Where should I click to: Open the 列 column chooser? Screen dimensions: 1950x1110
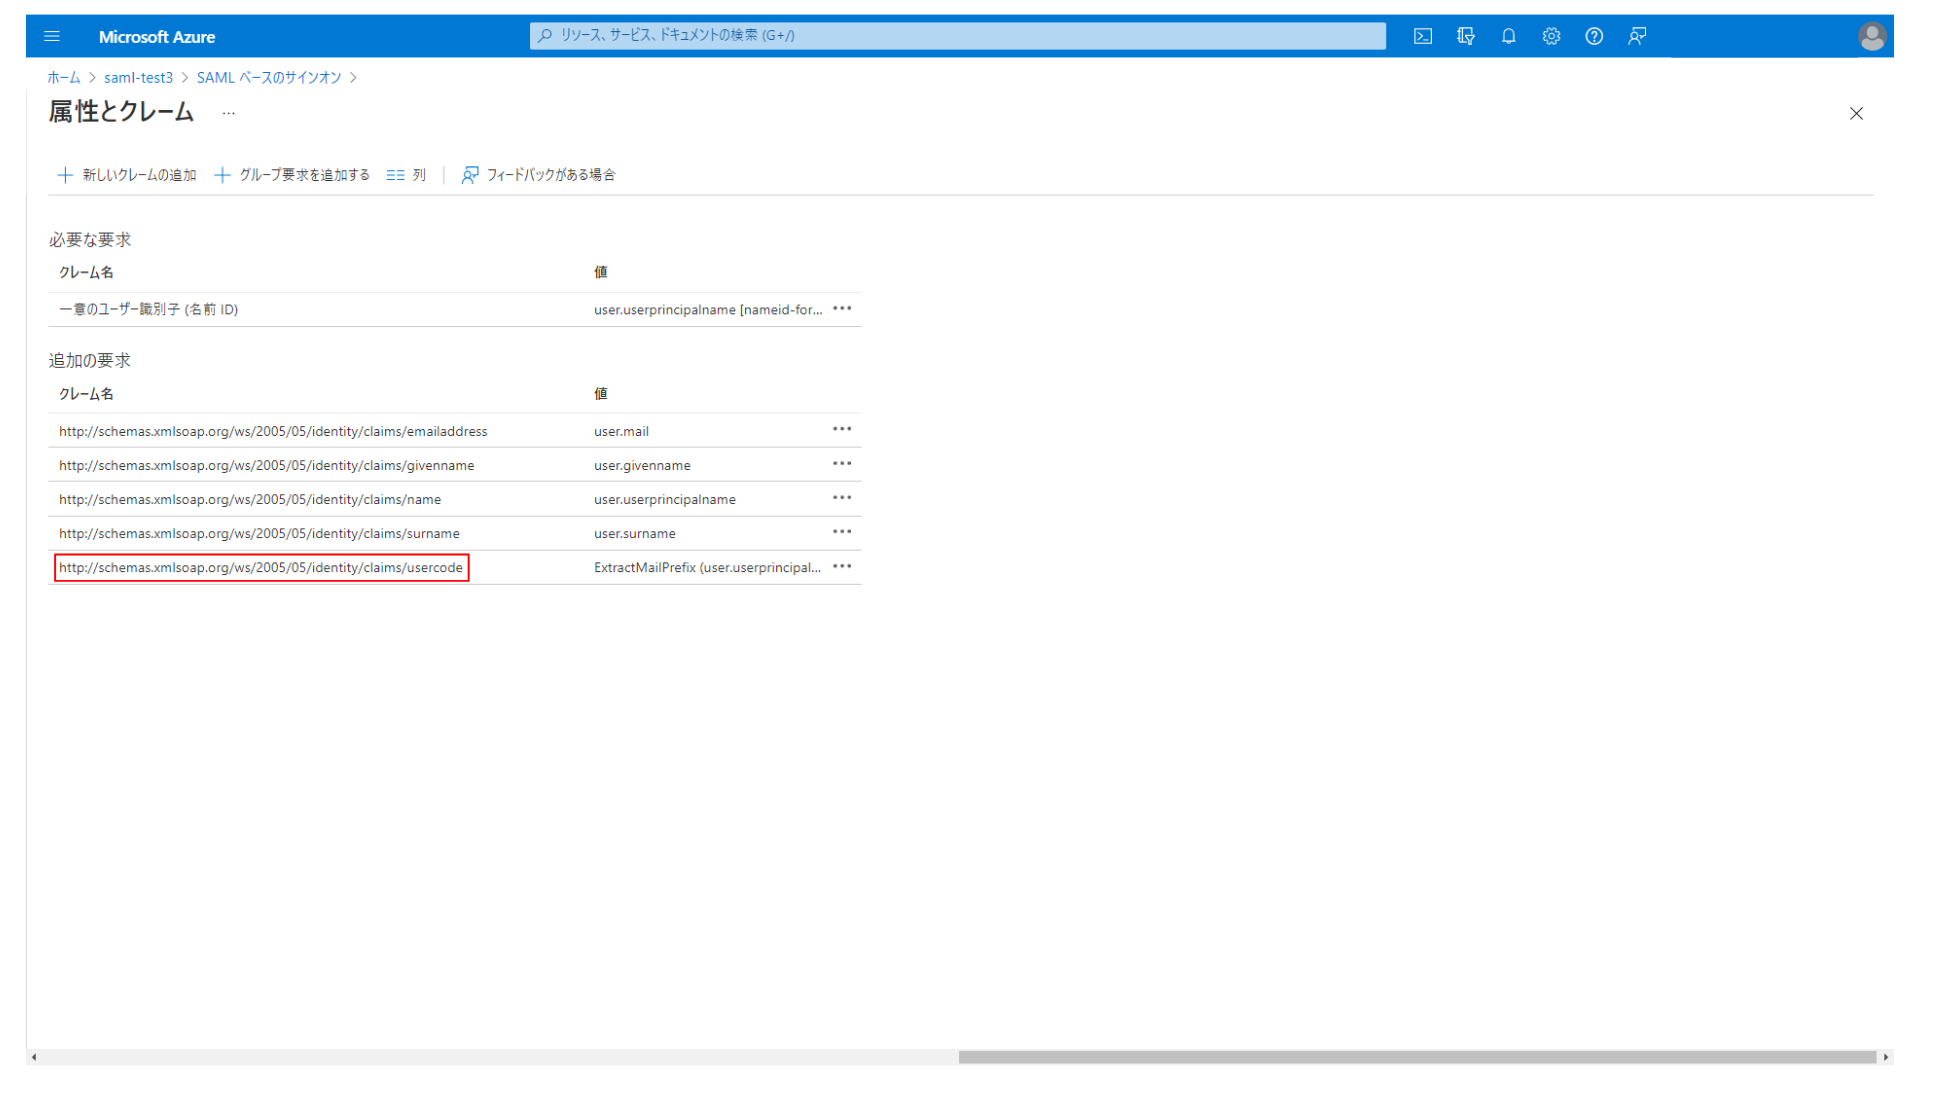click(x=406, y=175)
